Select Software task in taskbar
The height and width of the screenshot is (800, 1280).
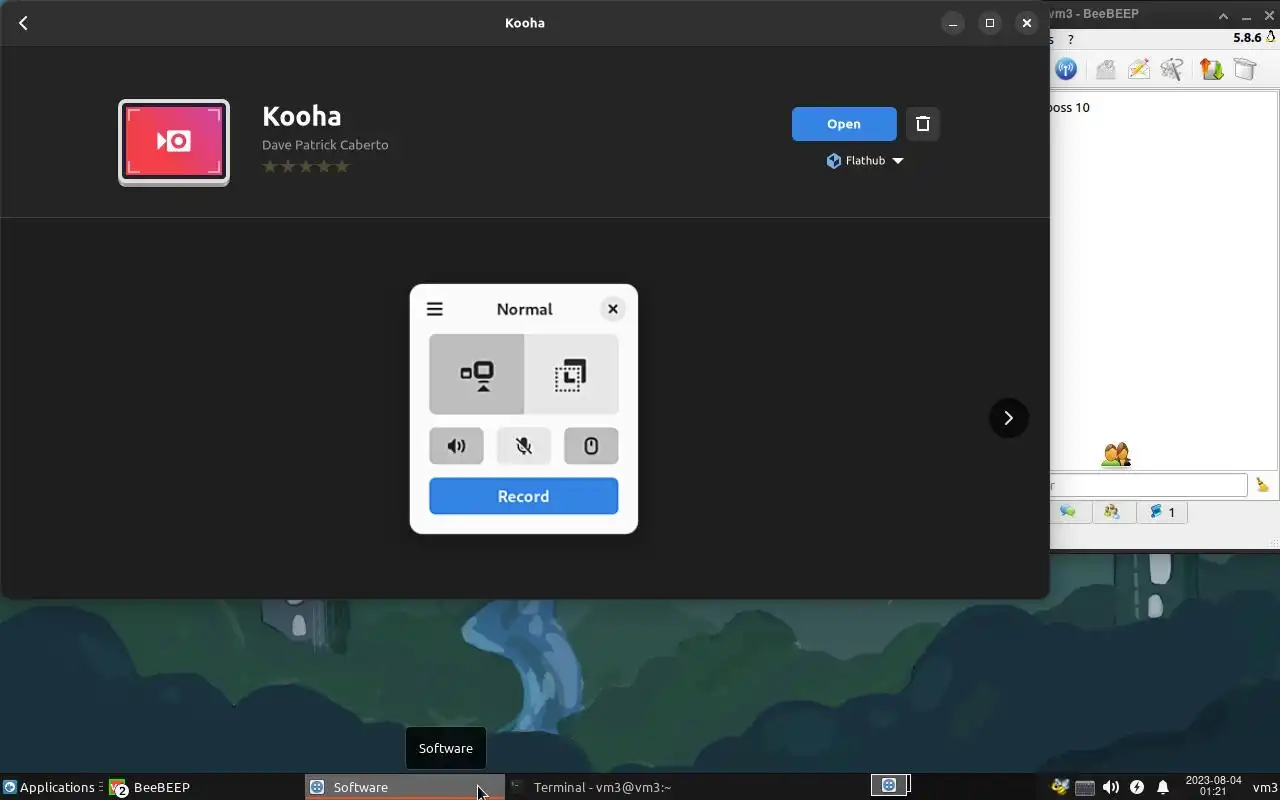point(405,787)
